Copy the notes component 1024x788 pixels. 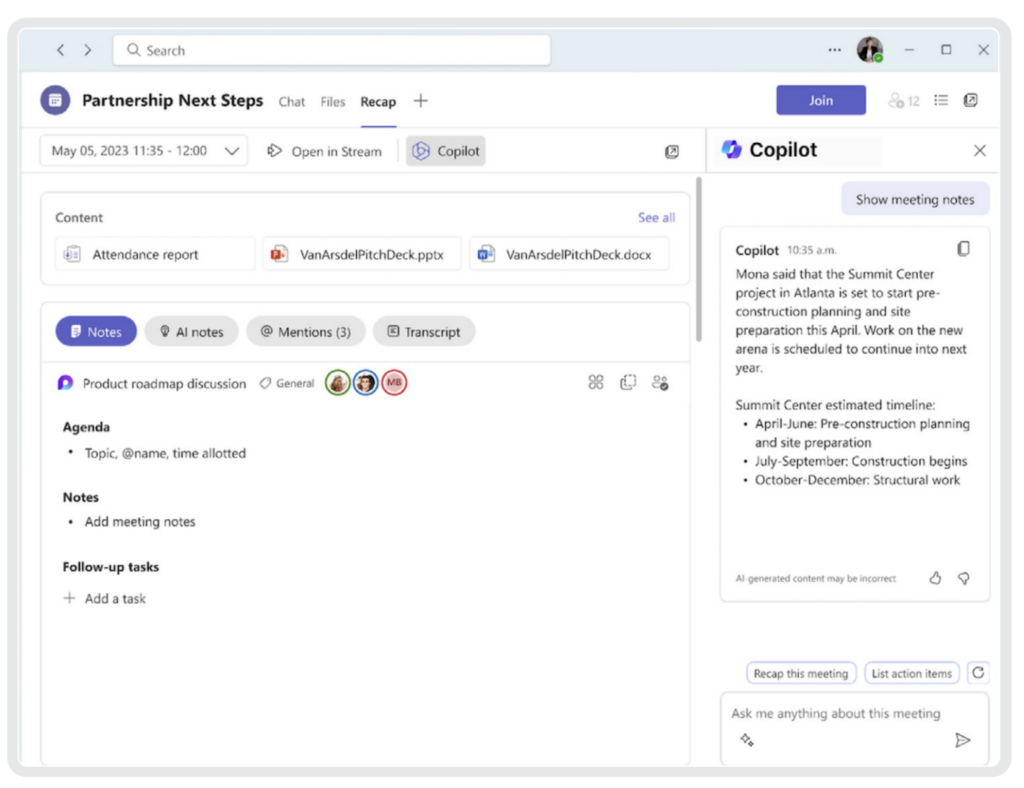tap(628, 382)
